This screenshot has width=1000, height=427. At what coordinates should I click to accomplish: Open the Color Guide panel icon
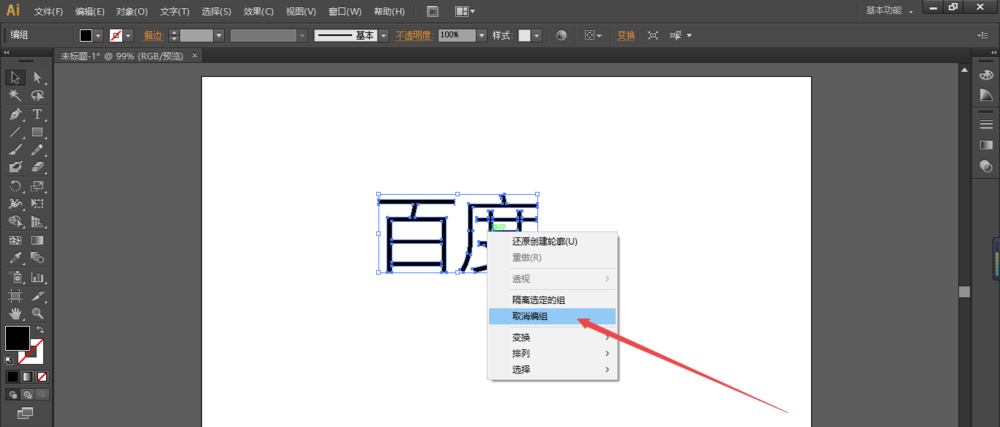coord(986,95)
